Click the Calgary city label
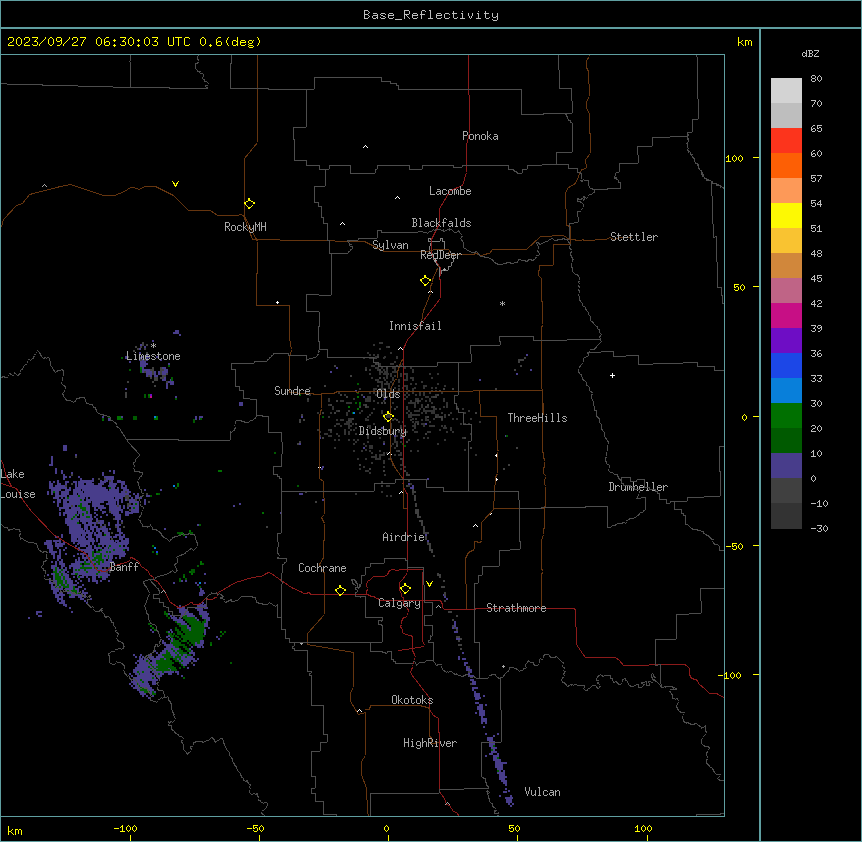The image size is (862, 842). (399, 603)
